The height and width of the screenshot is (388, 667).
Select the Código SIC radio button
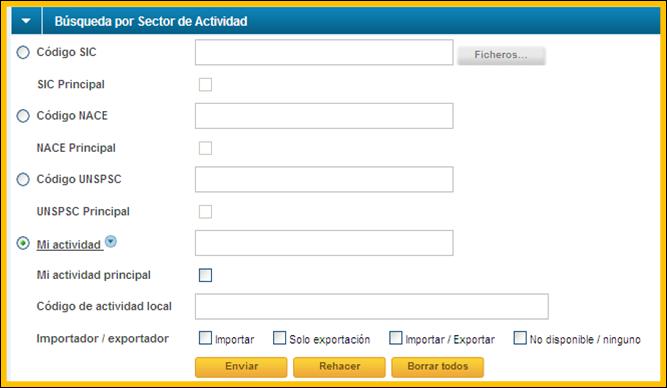23,52
